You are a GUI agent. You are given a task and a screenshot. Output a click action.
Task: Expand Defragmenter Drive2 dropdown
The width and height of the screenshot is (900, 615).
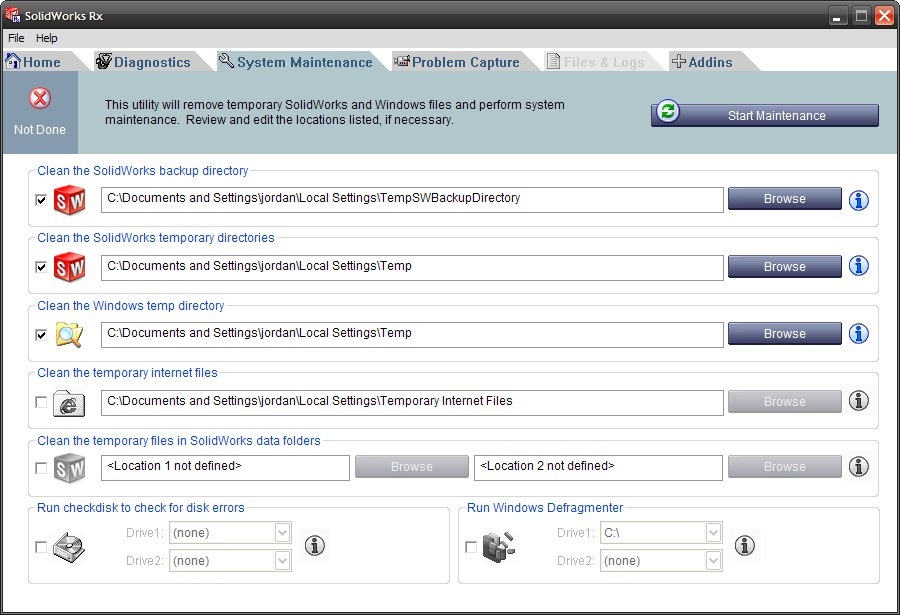[x=713, y=560]
